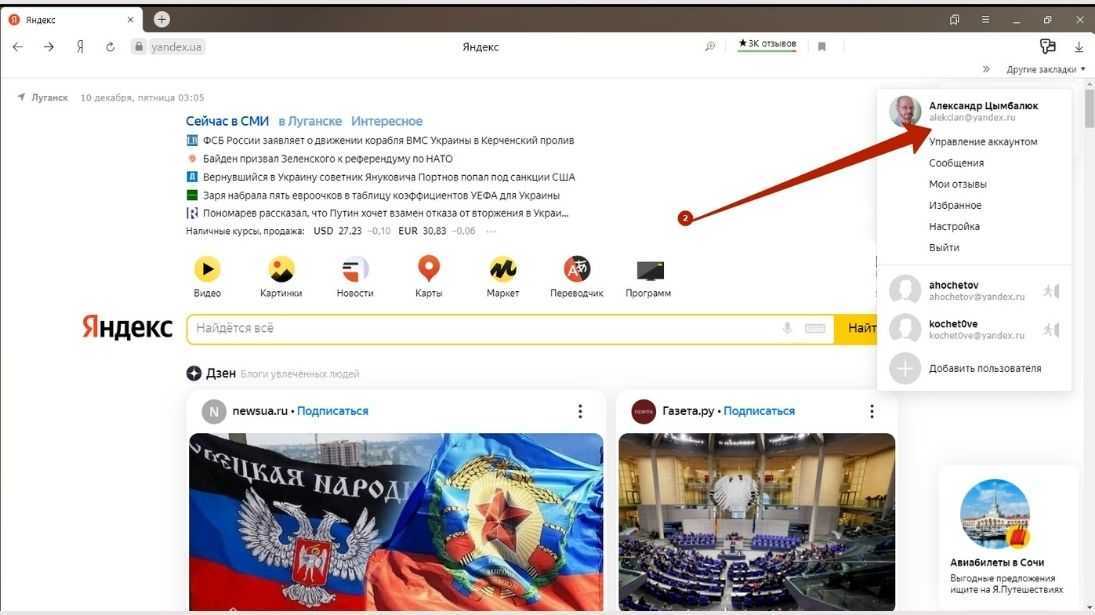
Task: Click Подписаться next to newsua.ru
Action: pyautogui.click(x=332, y=411)
